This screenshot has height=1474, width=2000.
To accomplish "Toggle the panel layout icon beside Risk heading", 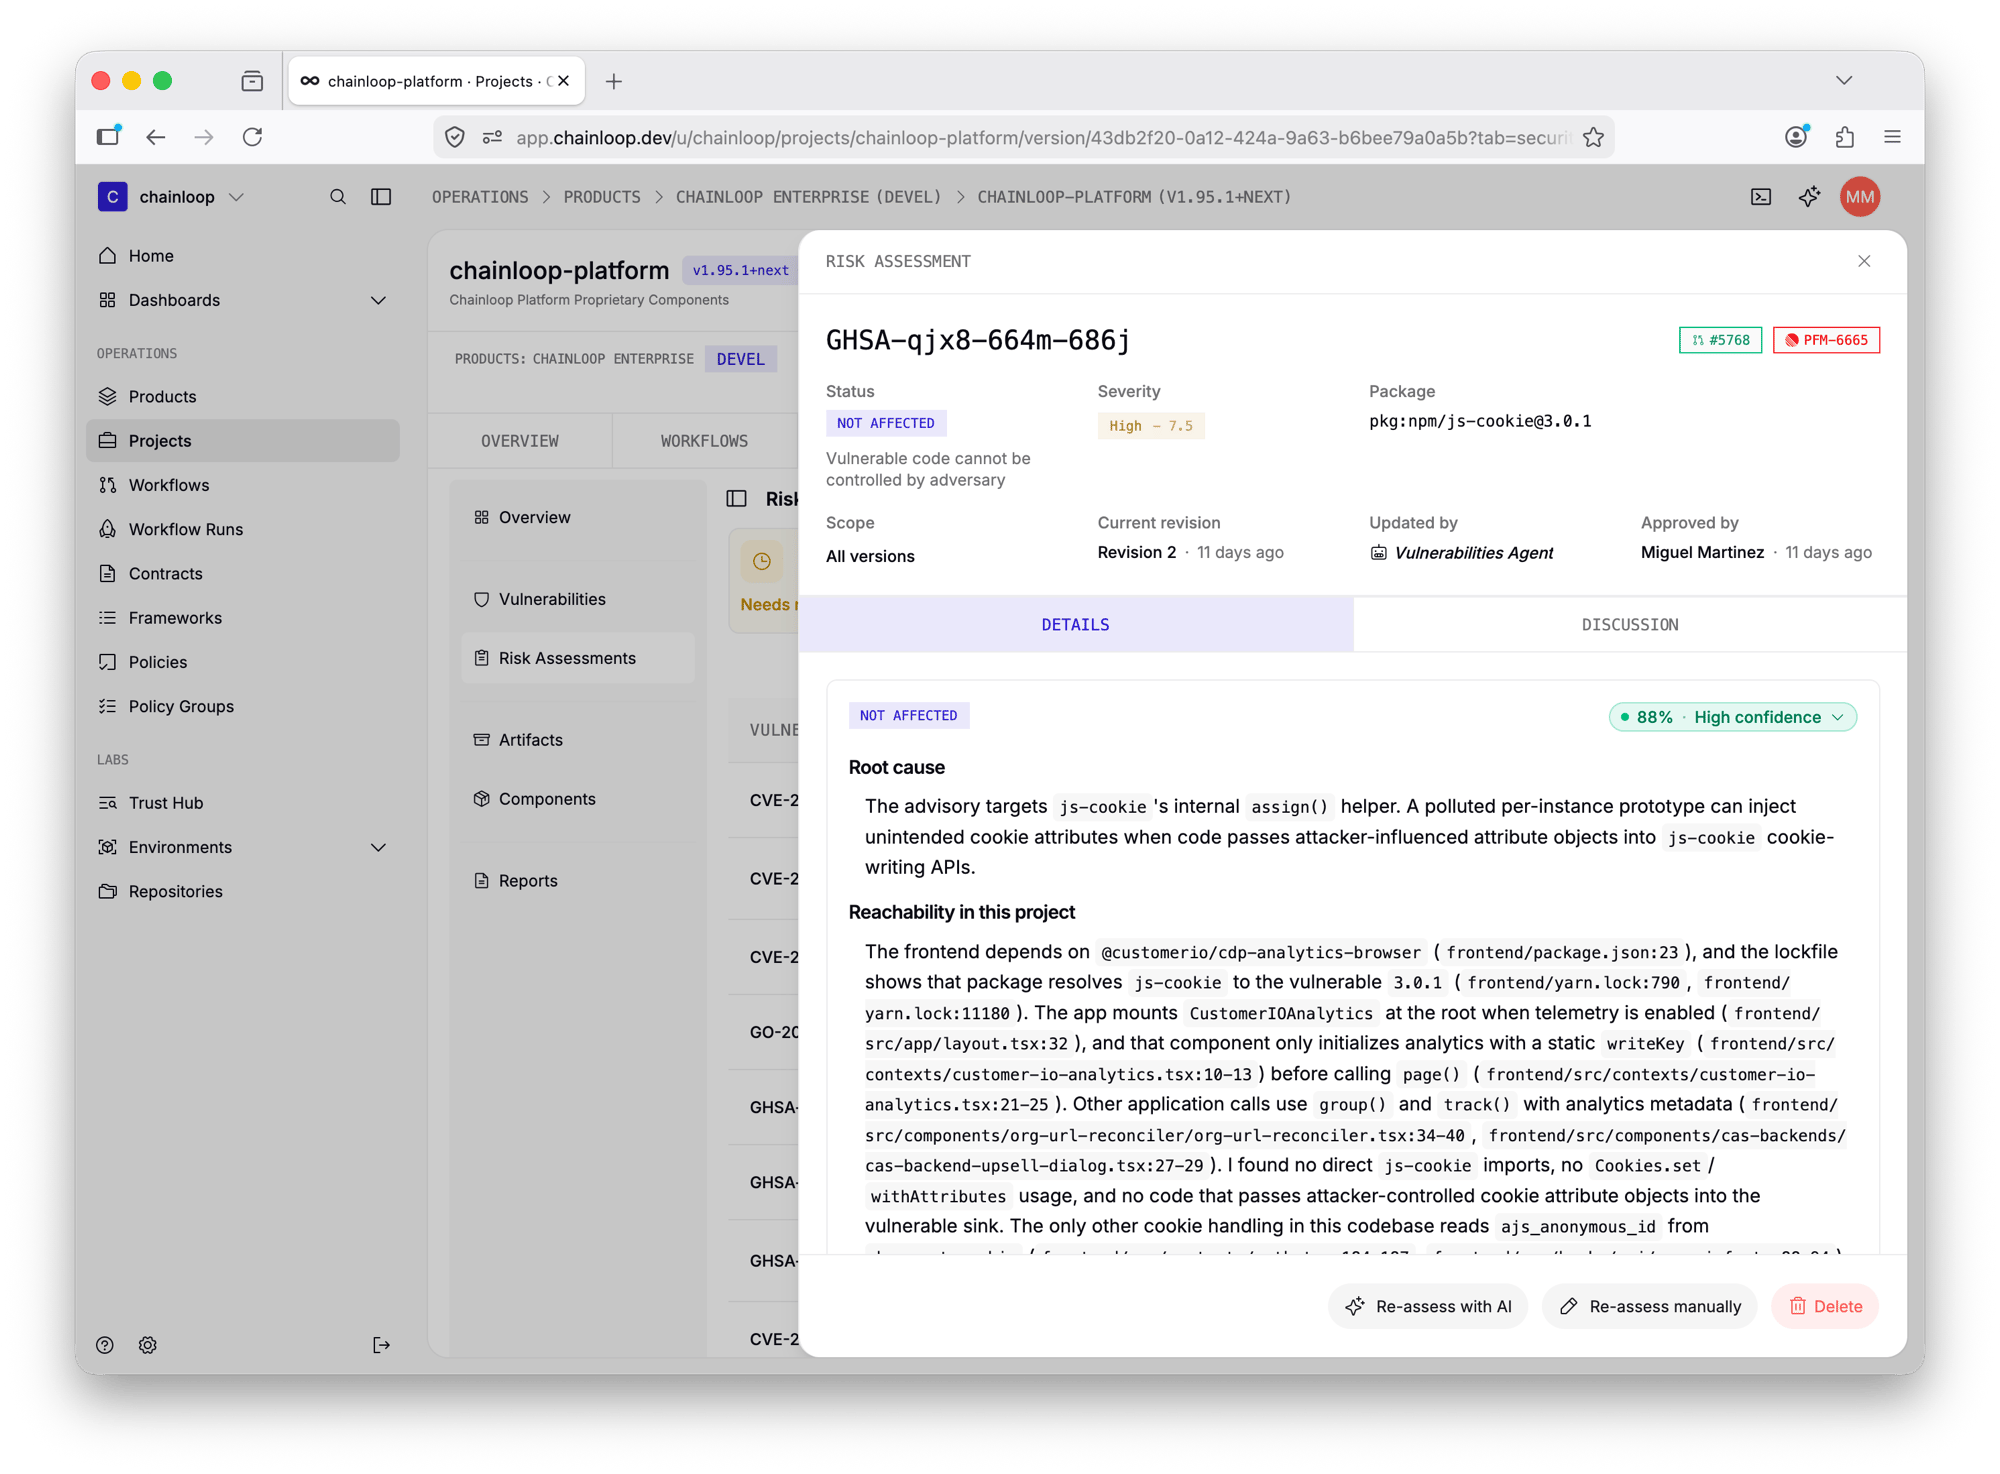I will pyautogui.click(x=737, y=499).
